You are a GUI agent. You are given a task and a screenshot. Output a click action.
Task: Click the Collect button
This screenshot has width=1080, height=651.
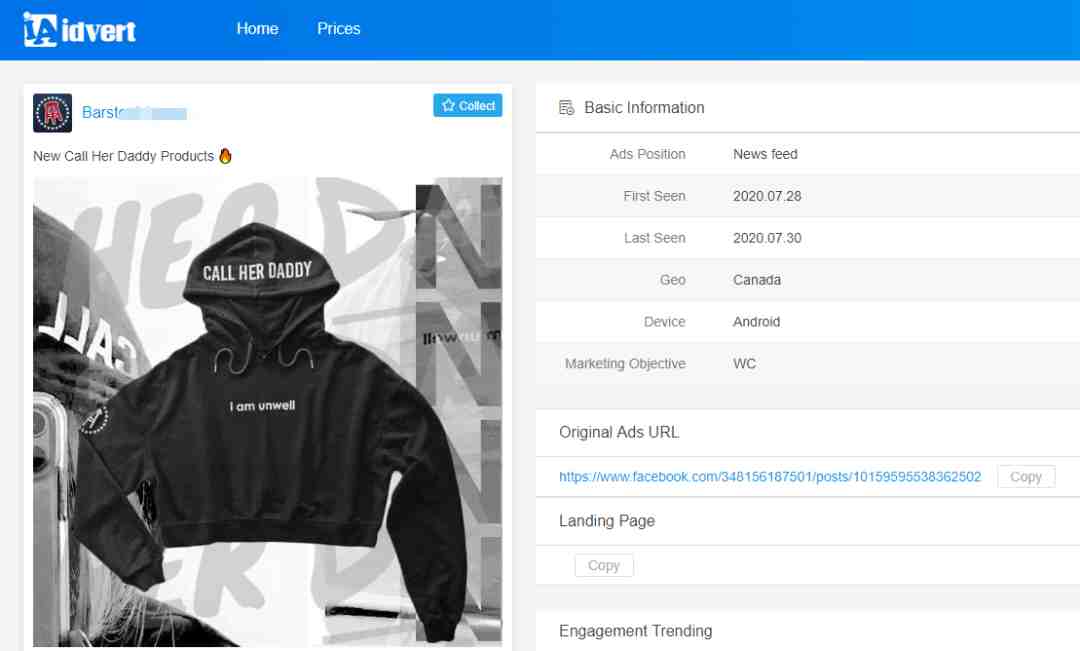point(468,105)
